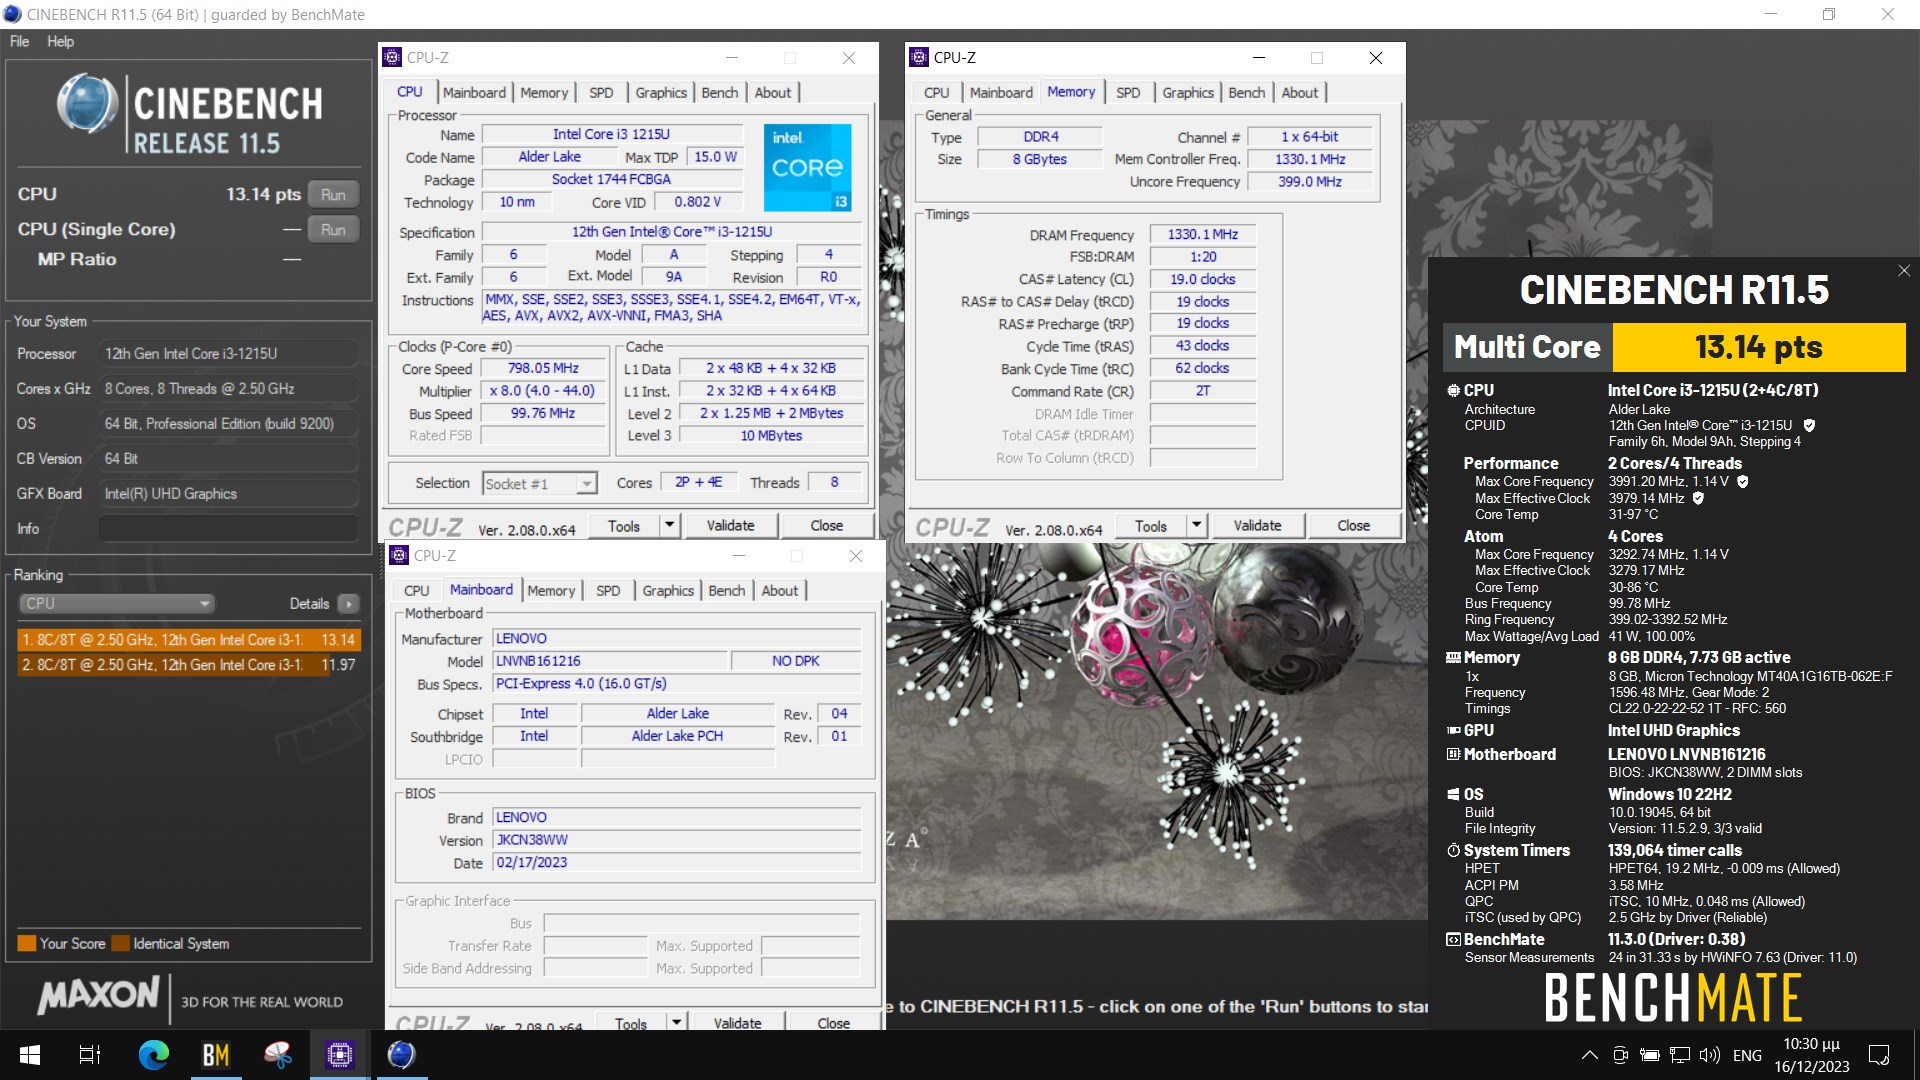Click CPU-Z icon in Mainboard window title
1920x1080 pixels.
pyautogui.click(x=399, y=555)
